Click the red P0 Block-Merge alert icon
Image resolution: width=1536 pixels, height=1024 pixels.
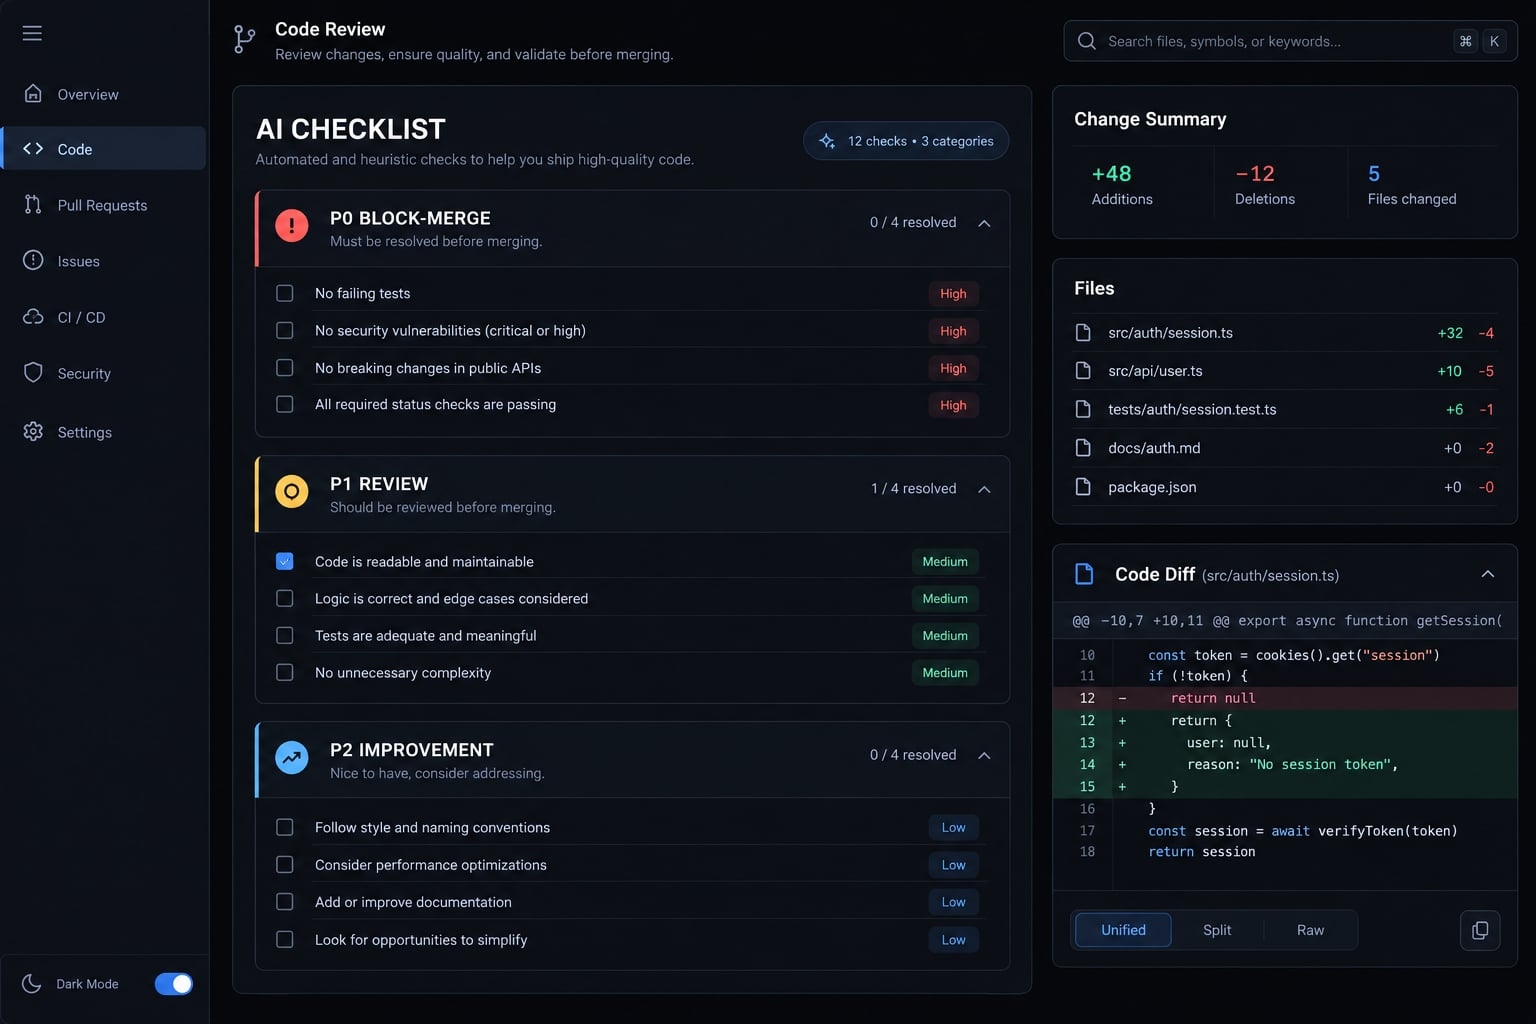tap(292, 225)
